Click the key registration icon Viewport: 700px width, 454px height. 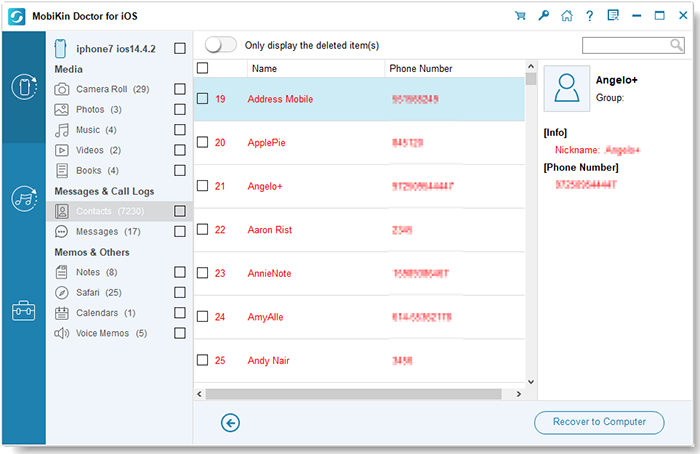(x=543, y=15)
